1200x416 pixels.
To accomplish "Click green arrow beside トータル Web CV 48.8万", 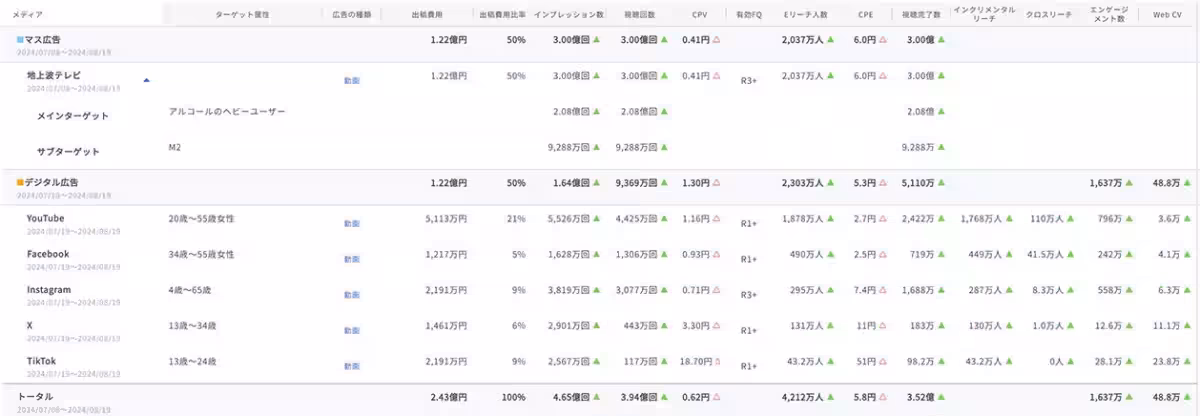I will 1187,398.
